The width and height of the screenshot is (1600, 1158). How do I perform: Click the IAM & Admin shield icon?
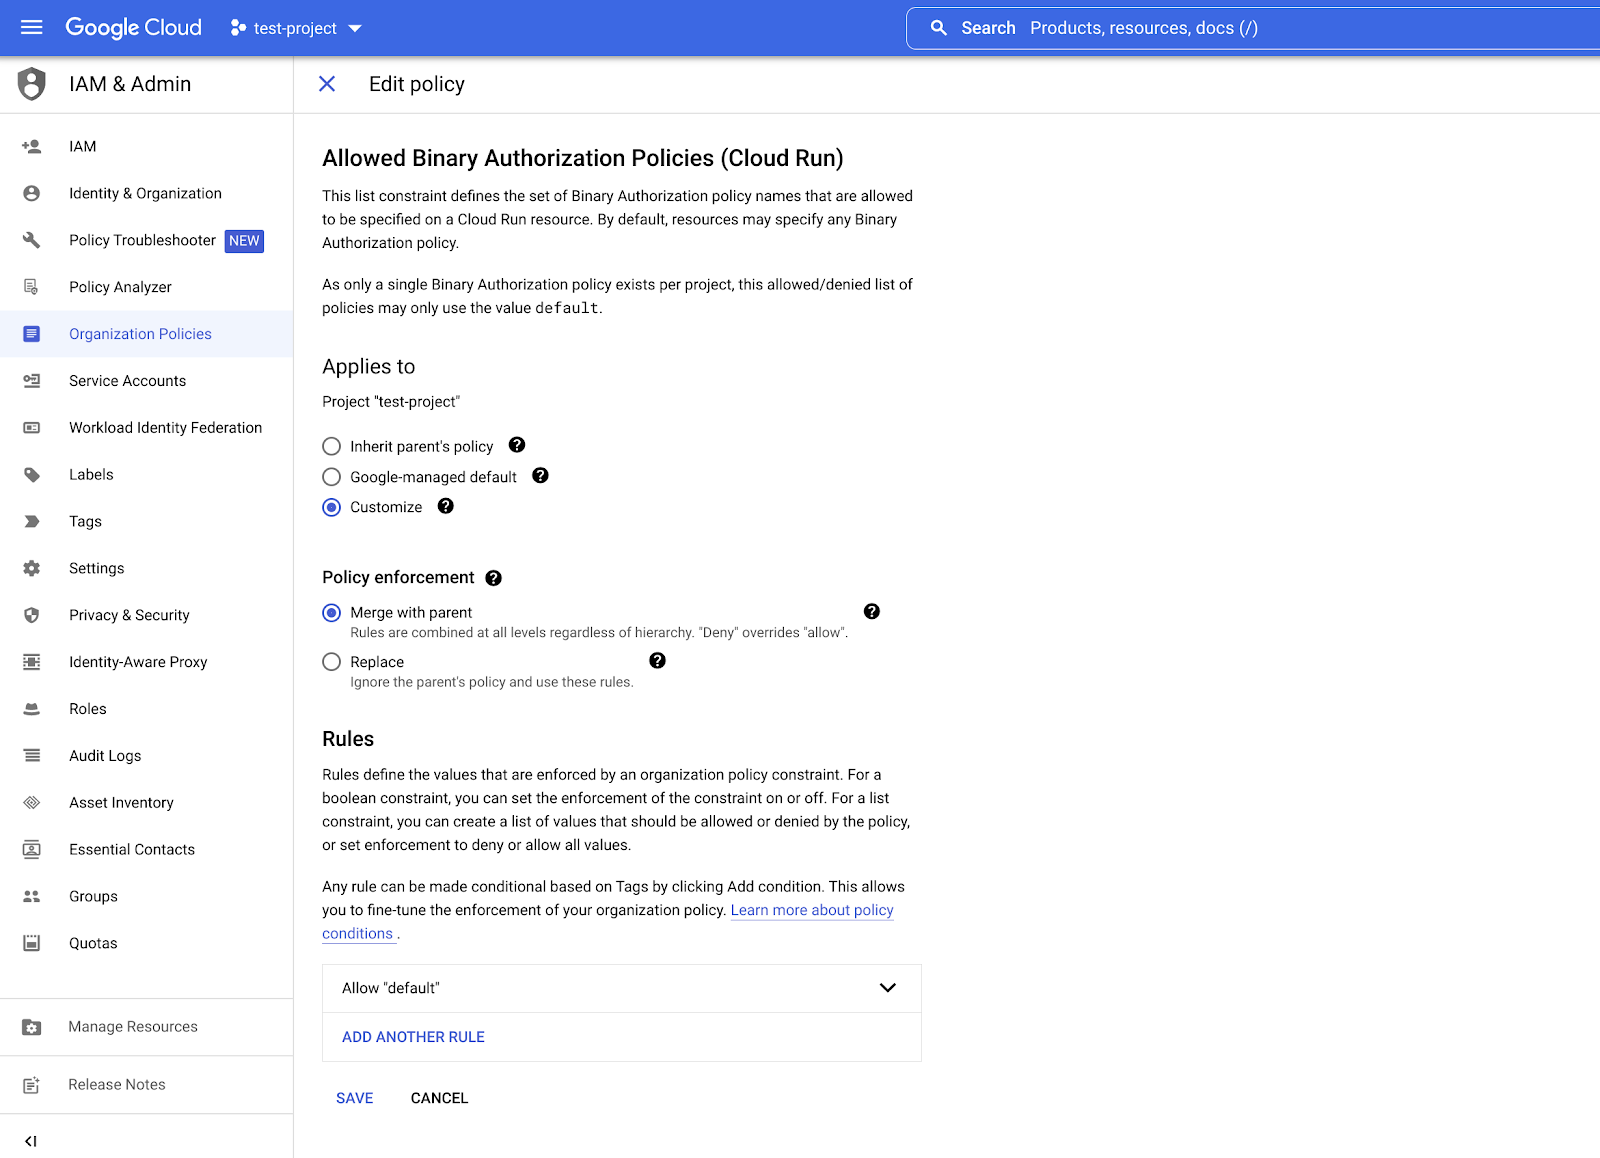pos(32,84)
